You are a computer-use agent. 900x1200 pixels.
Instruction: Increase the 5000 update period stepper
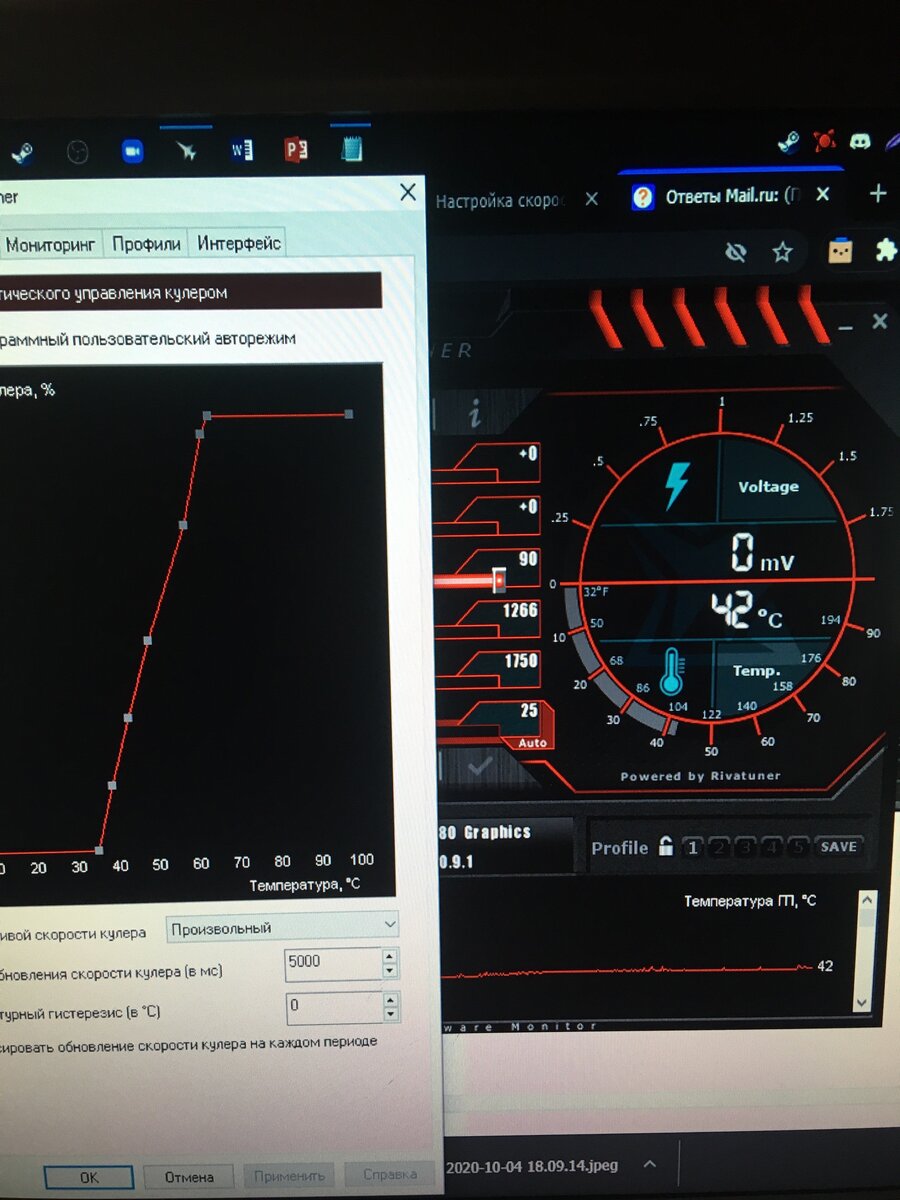(x=389, y=956)
